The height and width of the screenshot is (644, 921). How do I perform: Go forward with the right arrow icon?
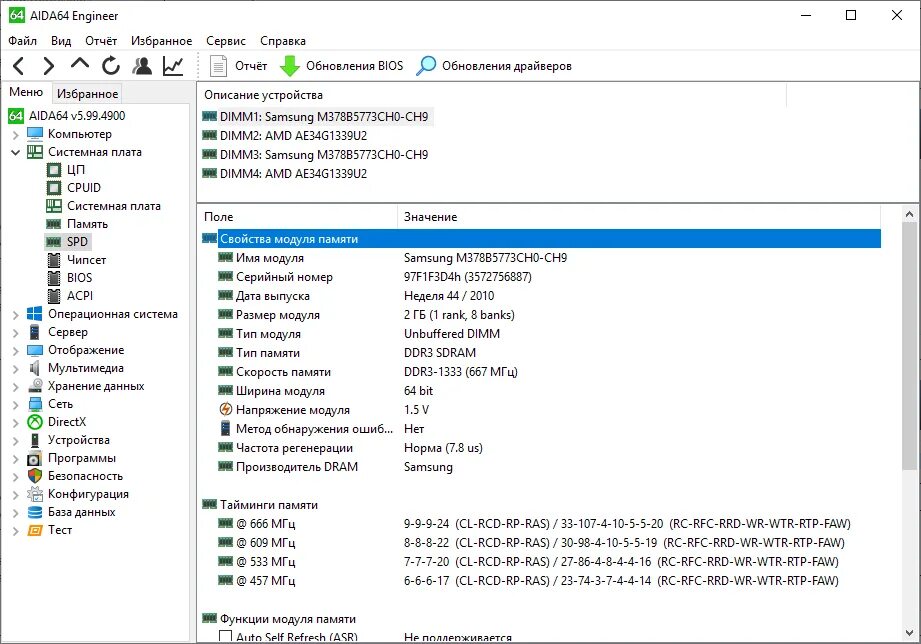point(49,66)
